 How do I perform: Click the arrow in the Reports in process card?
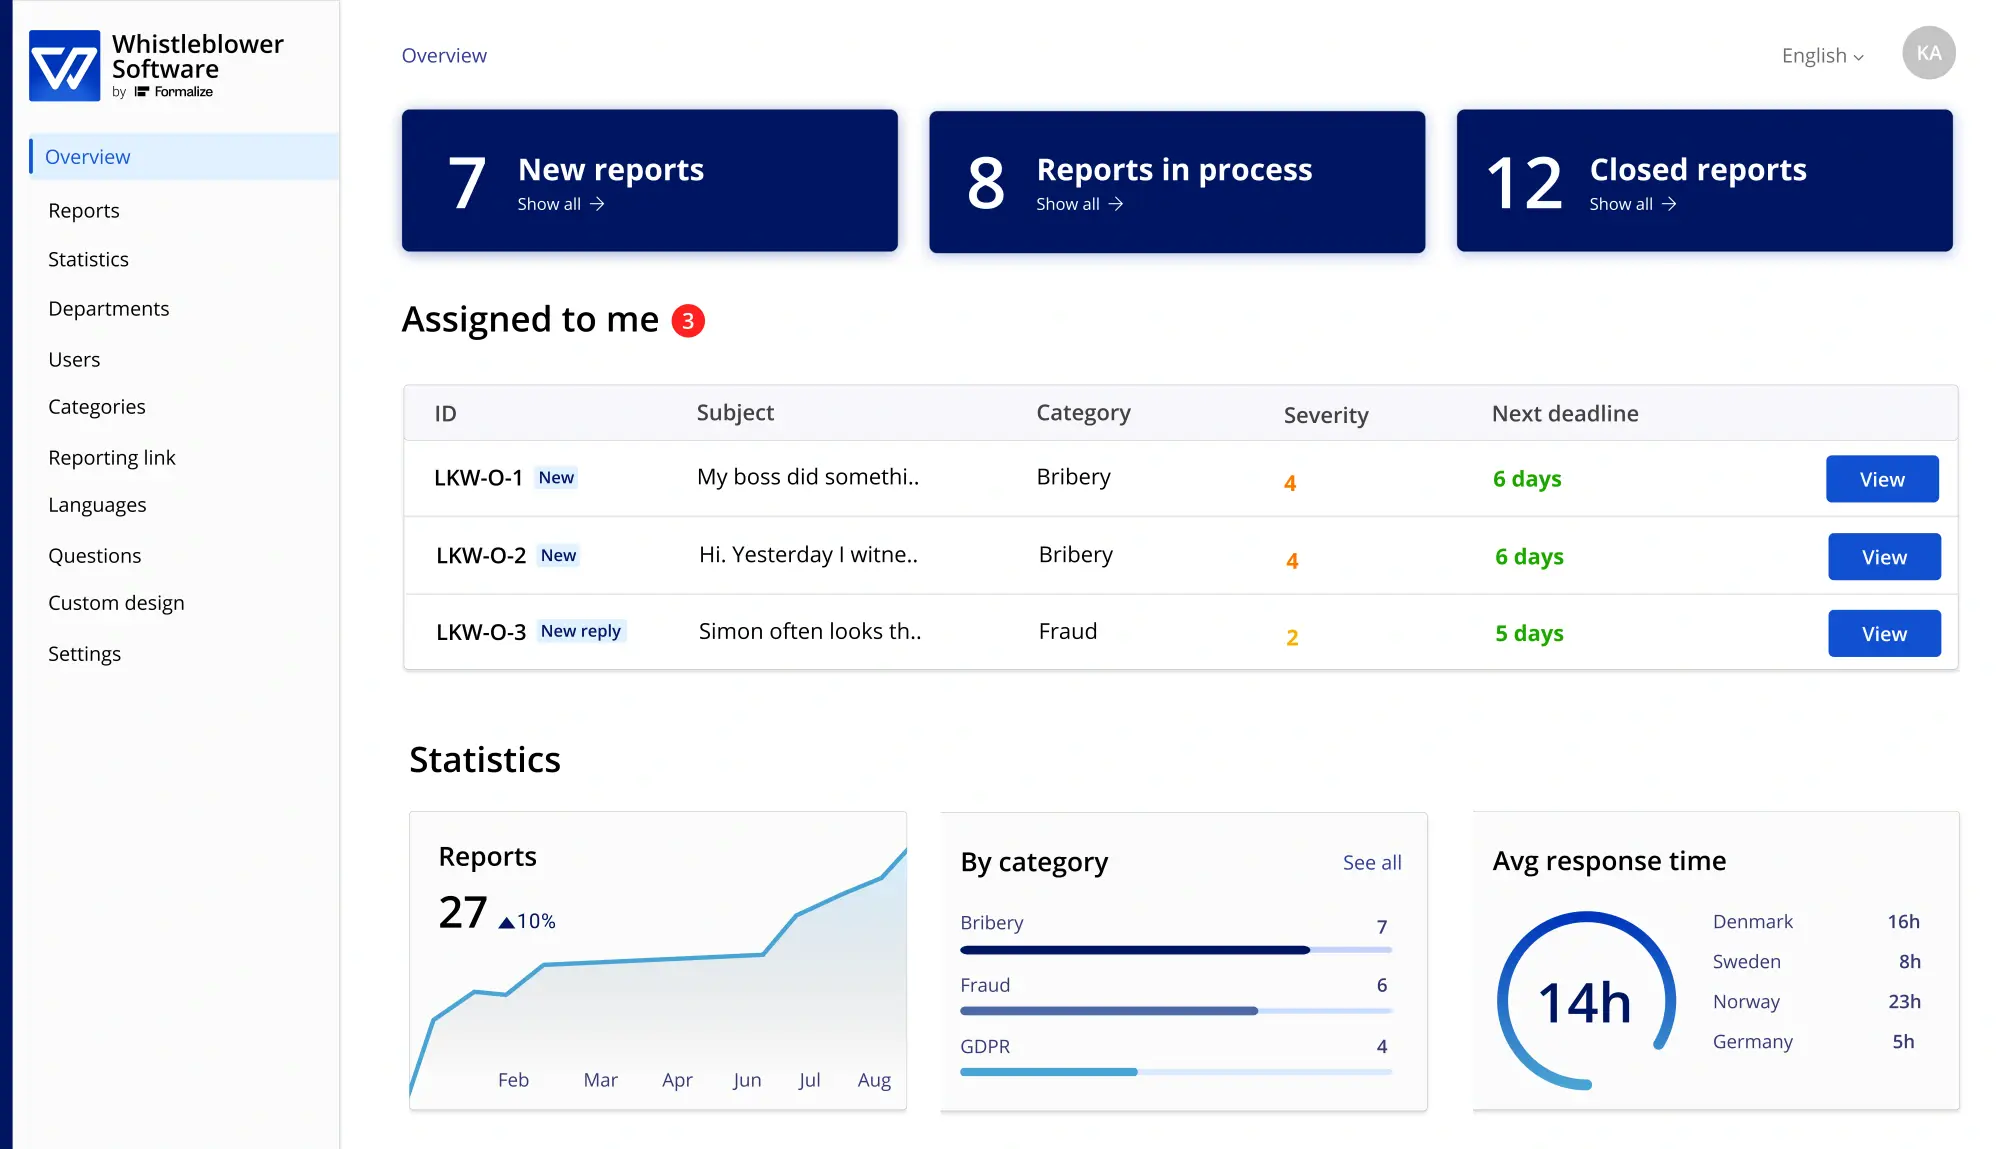point(1116,204)
